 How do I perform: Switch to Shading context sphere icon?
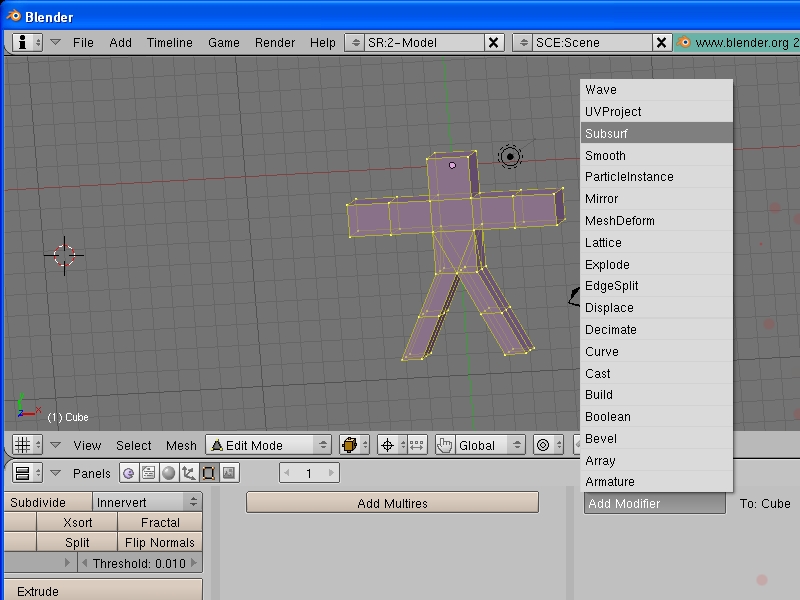[168, 473]
